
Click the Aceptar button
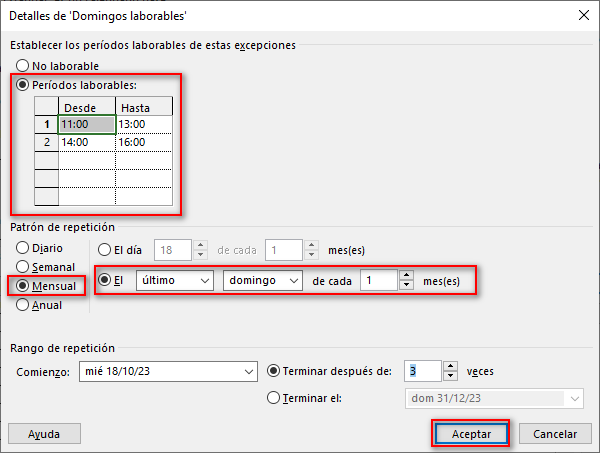pyautogui.click(x=471, y=434)
